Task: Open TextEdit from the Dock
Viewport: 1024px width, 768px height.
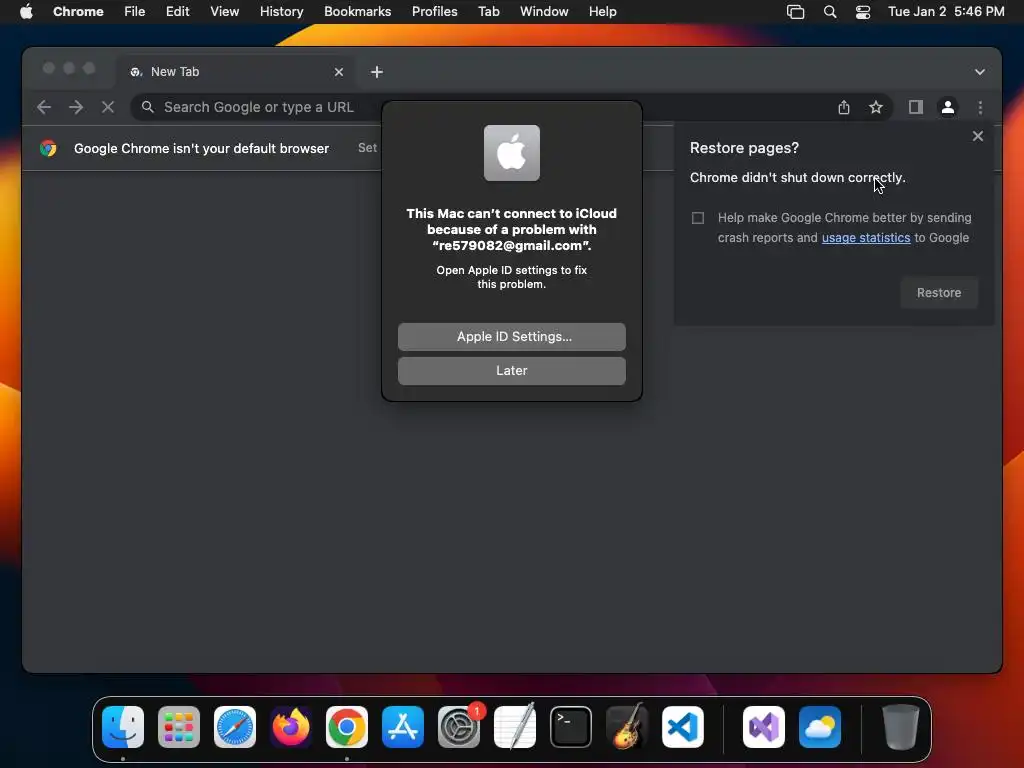Action: tap(515, 727)
